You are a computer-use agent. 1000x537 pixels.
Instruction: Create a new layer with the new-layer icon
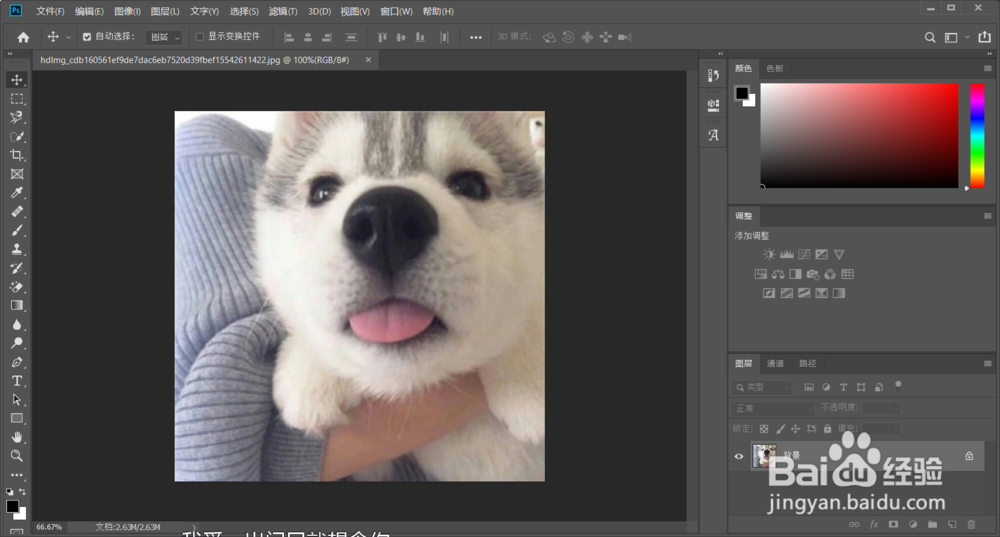click(x=951, y=523)
